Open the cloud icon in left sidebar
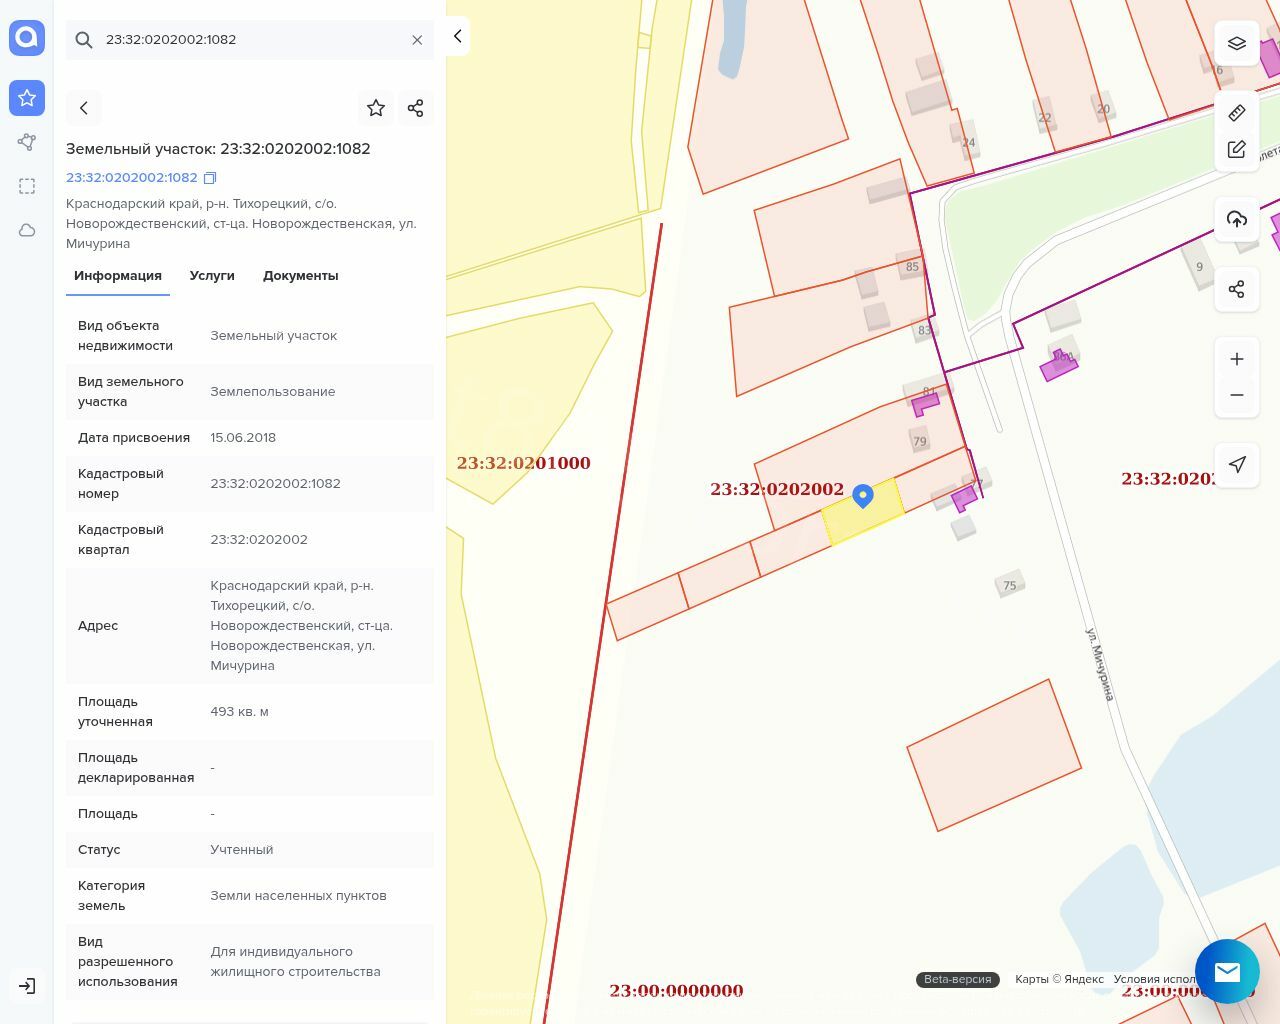This screenshot has width=1280, height=1024. (x=27, y=230)
